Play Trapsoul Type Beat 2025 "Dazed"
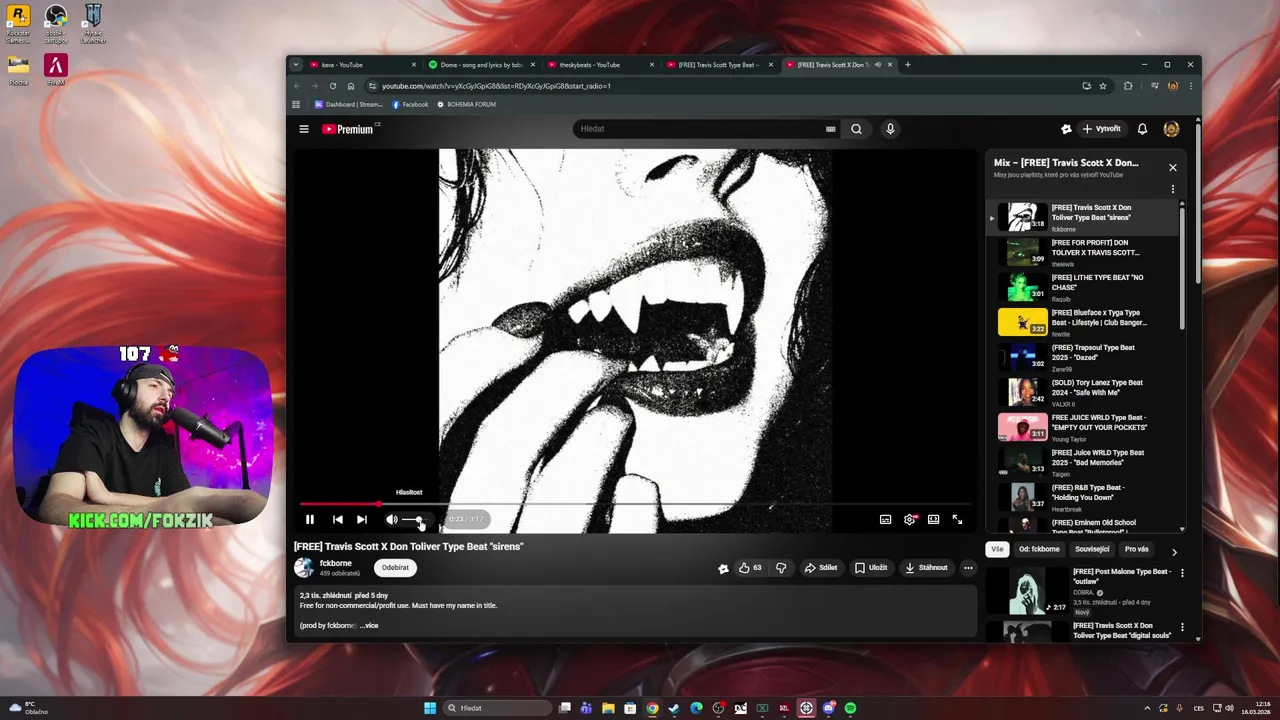The width and height of the screenshot is (1280, 720). click(1085, 357)
